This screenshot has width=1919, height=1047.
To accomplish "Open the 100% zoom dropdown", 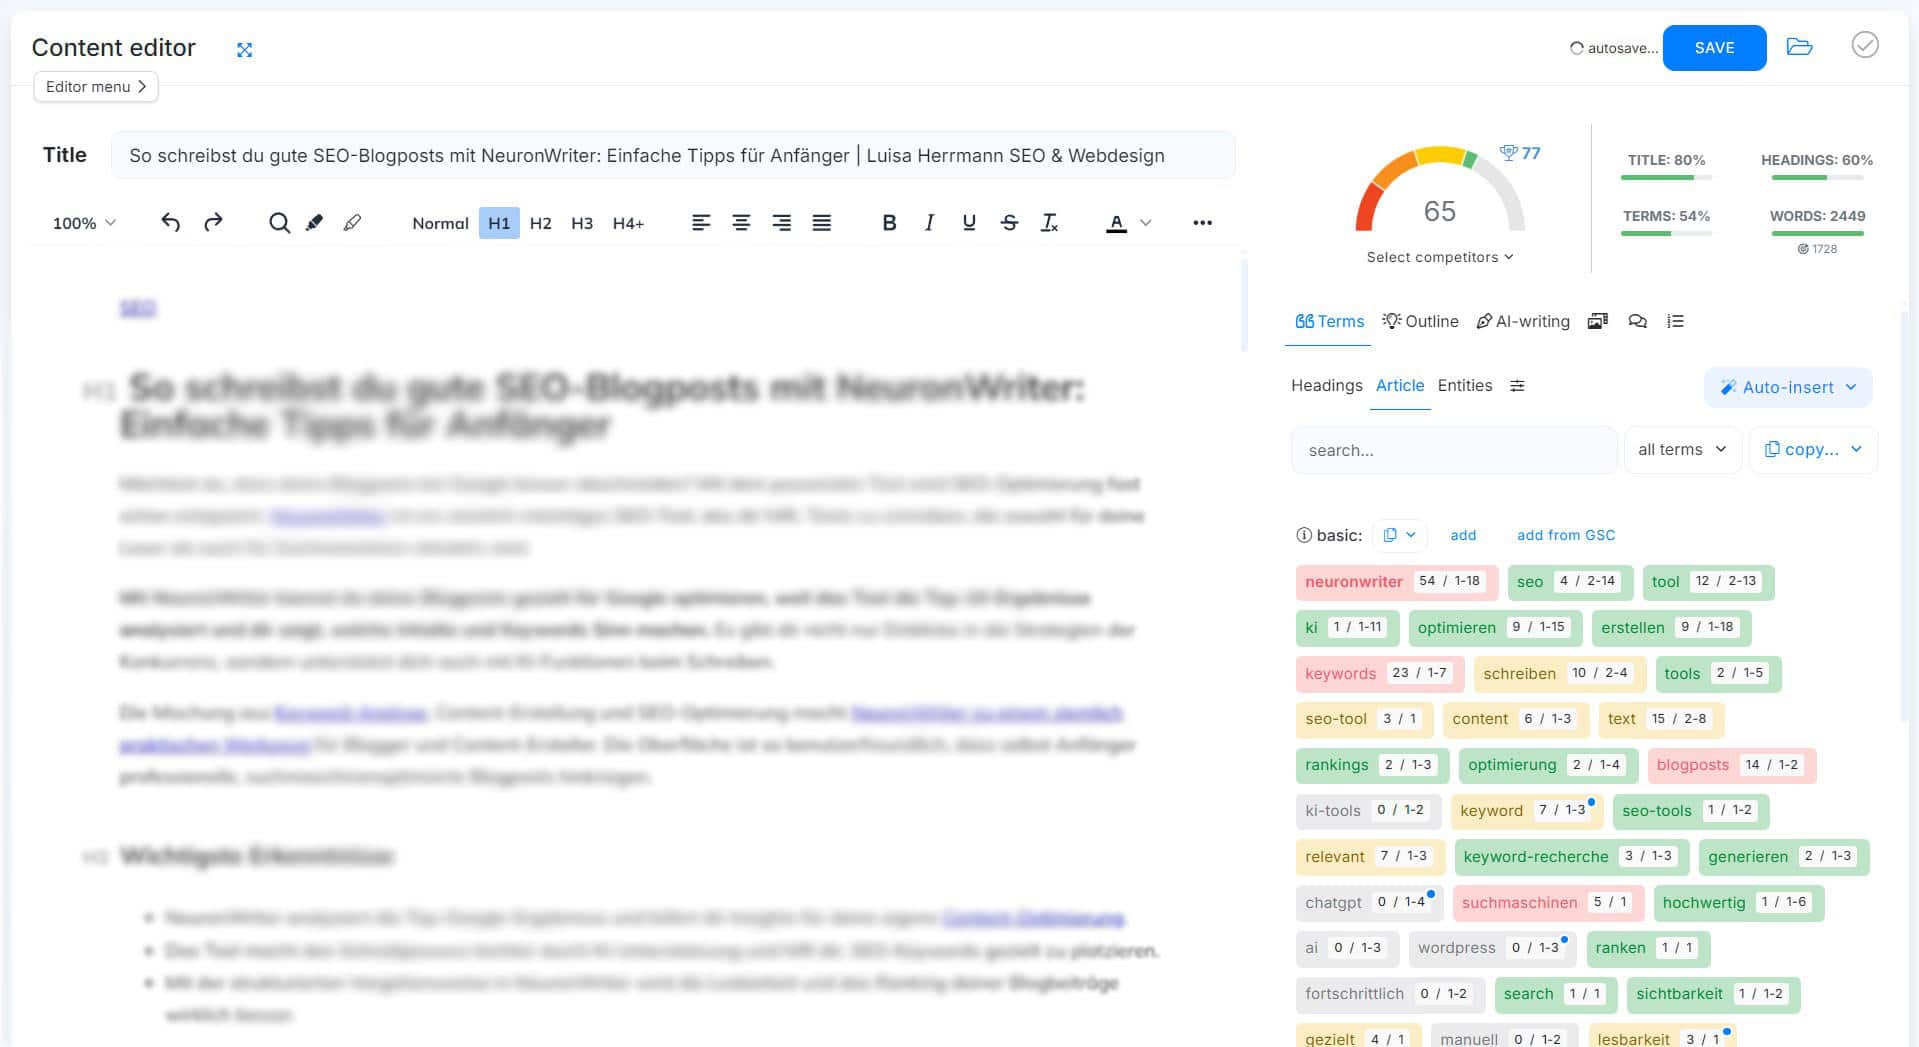I will 84,223.
